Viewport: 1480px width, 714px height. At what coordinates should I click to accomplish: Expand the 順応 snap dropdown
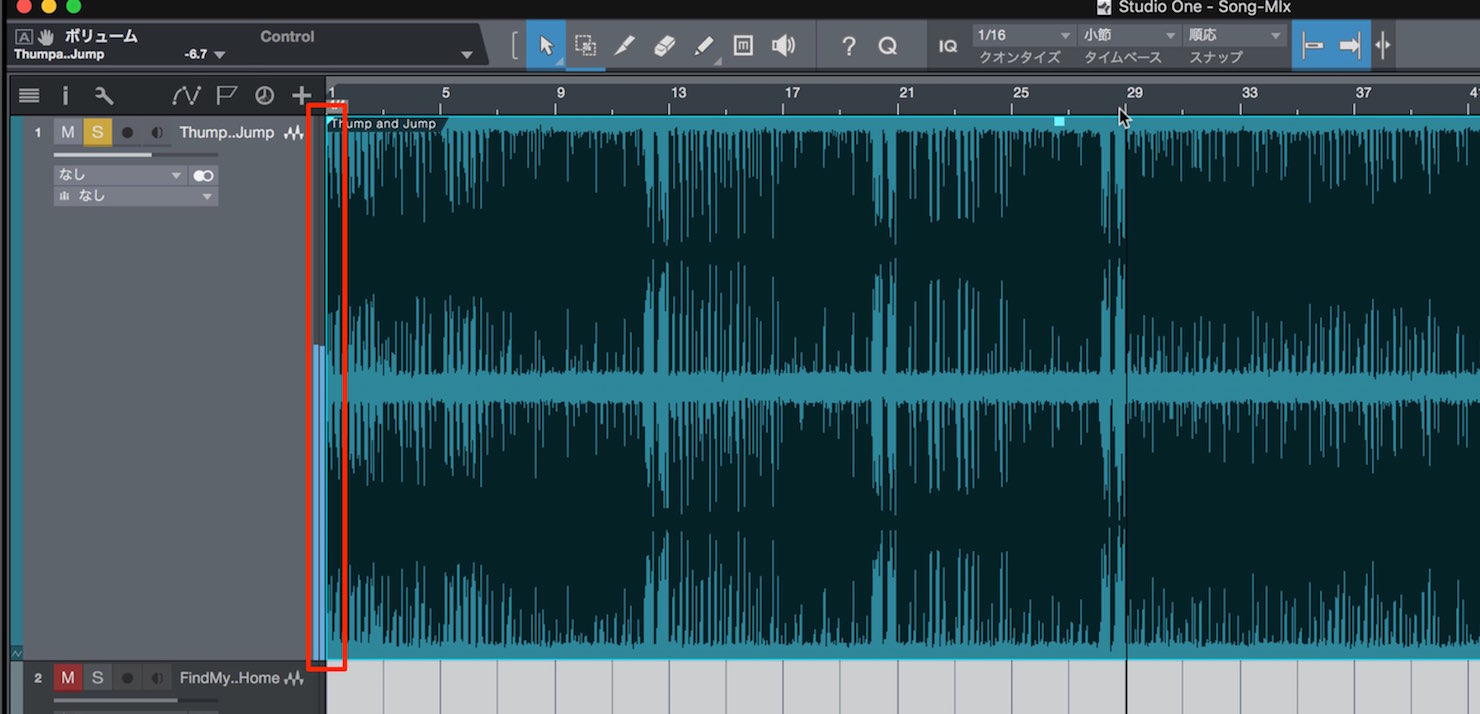pyautogui.click(x=1235, y=35)
